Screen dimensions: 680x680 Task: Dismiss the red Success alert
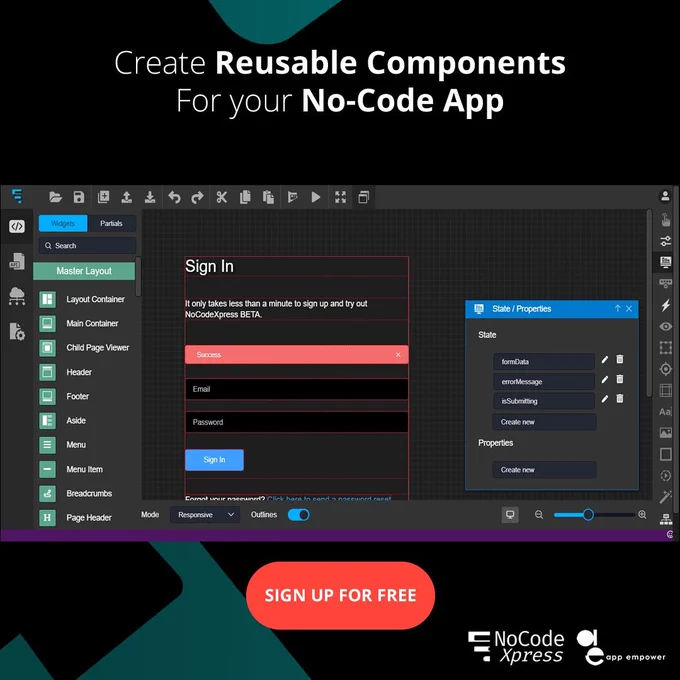(x=398, y=355)
